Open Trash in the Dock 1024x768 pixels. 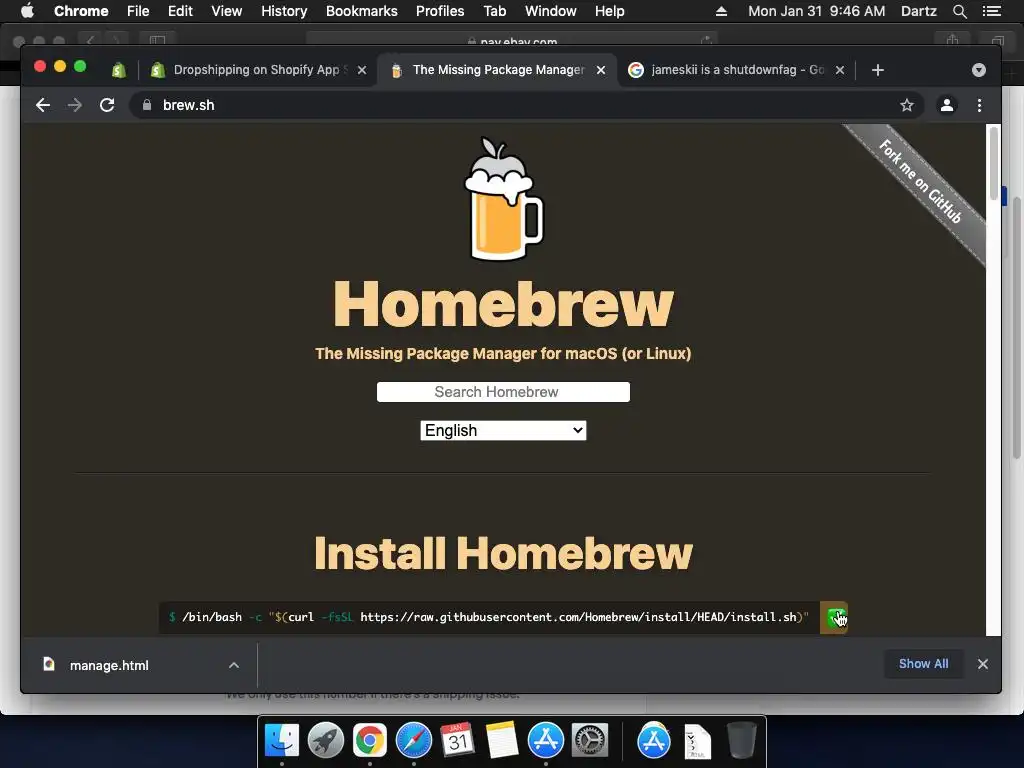742,741
